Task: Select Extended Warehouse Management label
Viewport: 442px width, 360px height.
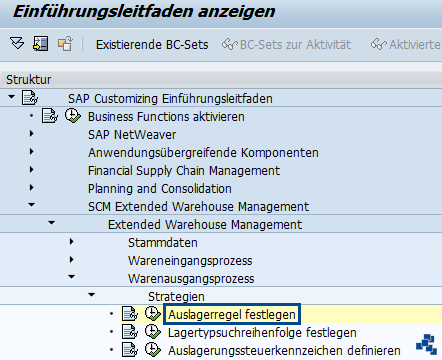Action: [205, 225]
